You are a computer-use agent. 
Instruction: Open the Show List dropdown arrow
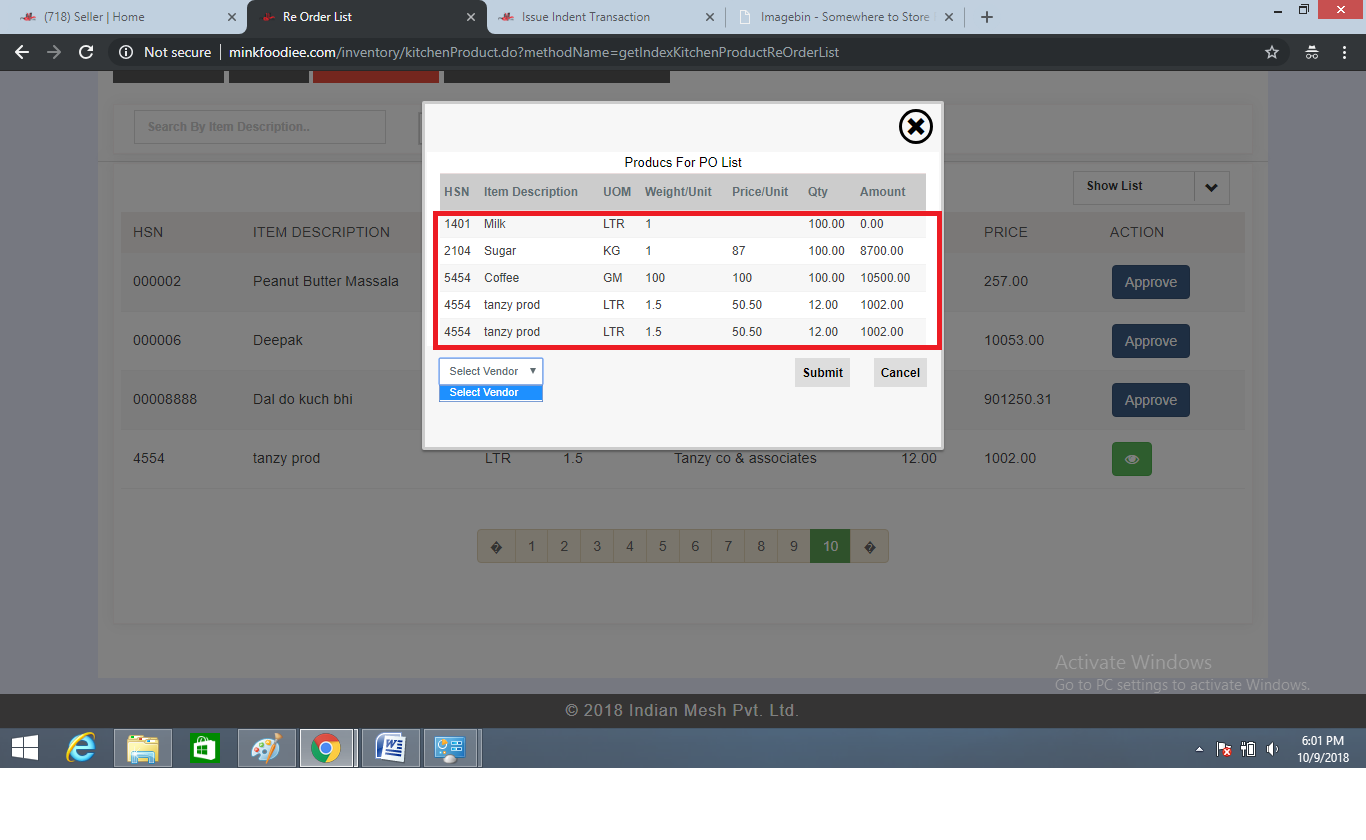[x=1211, y=187]
